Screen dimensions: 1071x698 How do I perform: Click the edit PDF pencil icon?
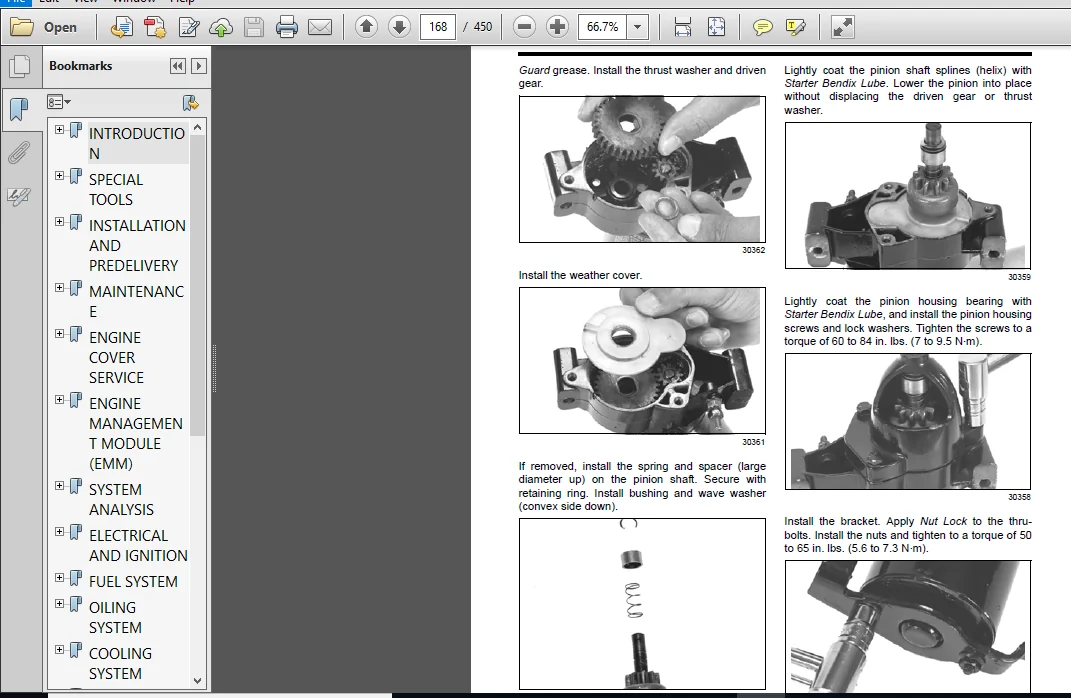pyautogui.click(x=188, y=27)
